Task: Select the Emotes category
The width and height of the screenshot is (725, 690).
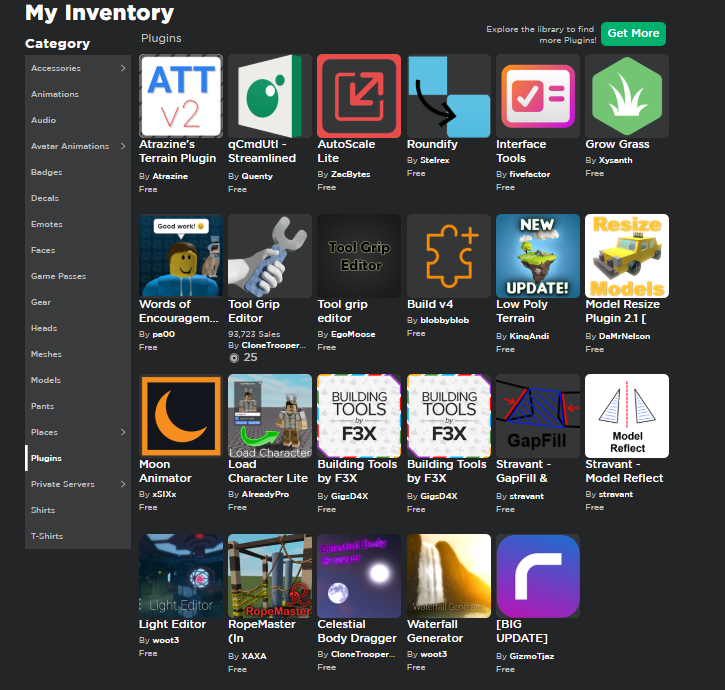Action: click(x=78, y=224)
